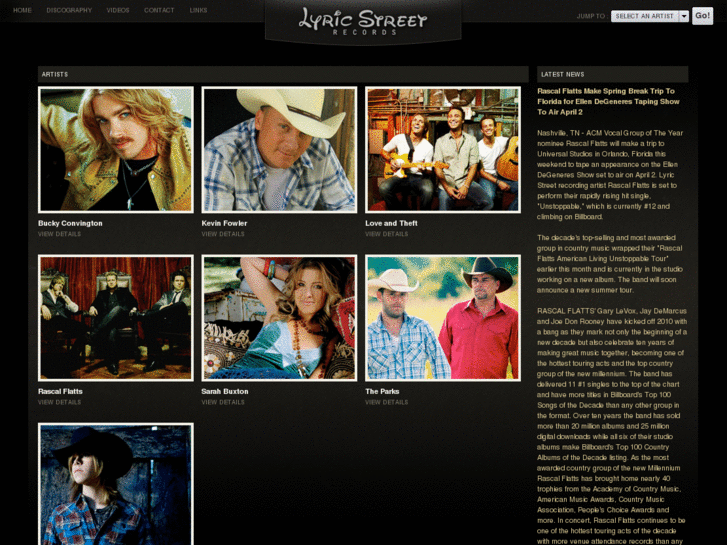Click the Bucky Covington name link

tap(70, 223)
